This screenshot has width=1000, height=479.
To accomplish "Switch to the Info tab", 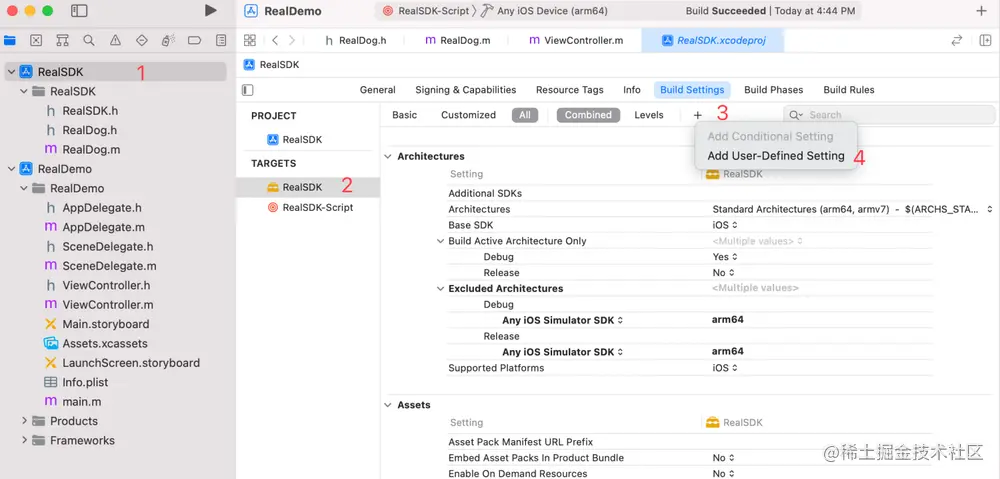I will (x=632, y=90).
